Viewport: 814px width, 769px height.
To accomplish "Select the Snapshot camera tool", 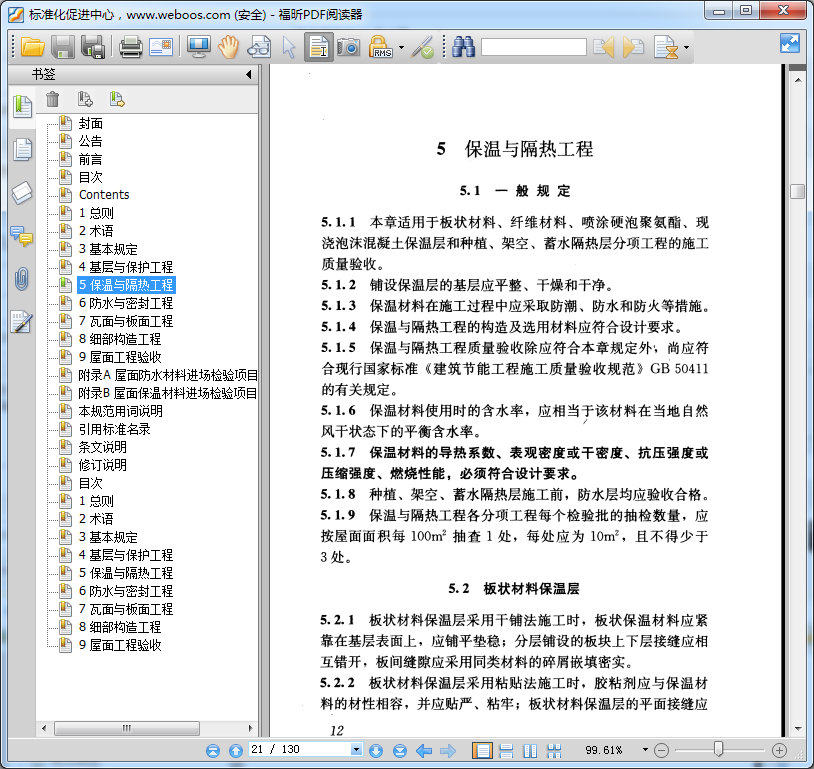I will pos(348,47).
